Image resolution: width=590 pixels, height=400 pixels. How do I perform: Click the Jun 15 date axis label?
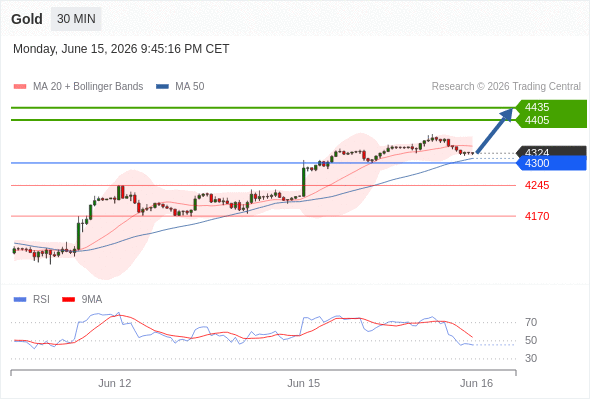coord(304,383)
